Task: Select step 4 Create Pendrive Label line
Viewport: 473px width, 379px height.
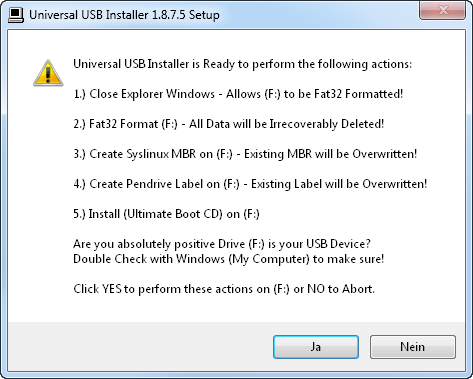Action: tap(250, 184)
